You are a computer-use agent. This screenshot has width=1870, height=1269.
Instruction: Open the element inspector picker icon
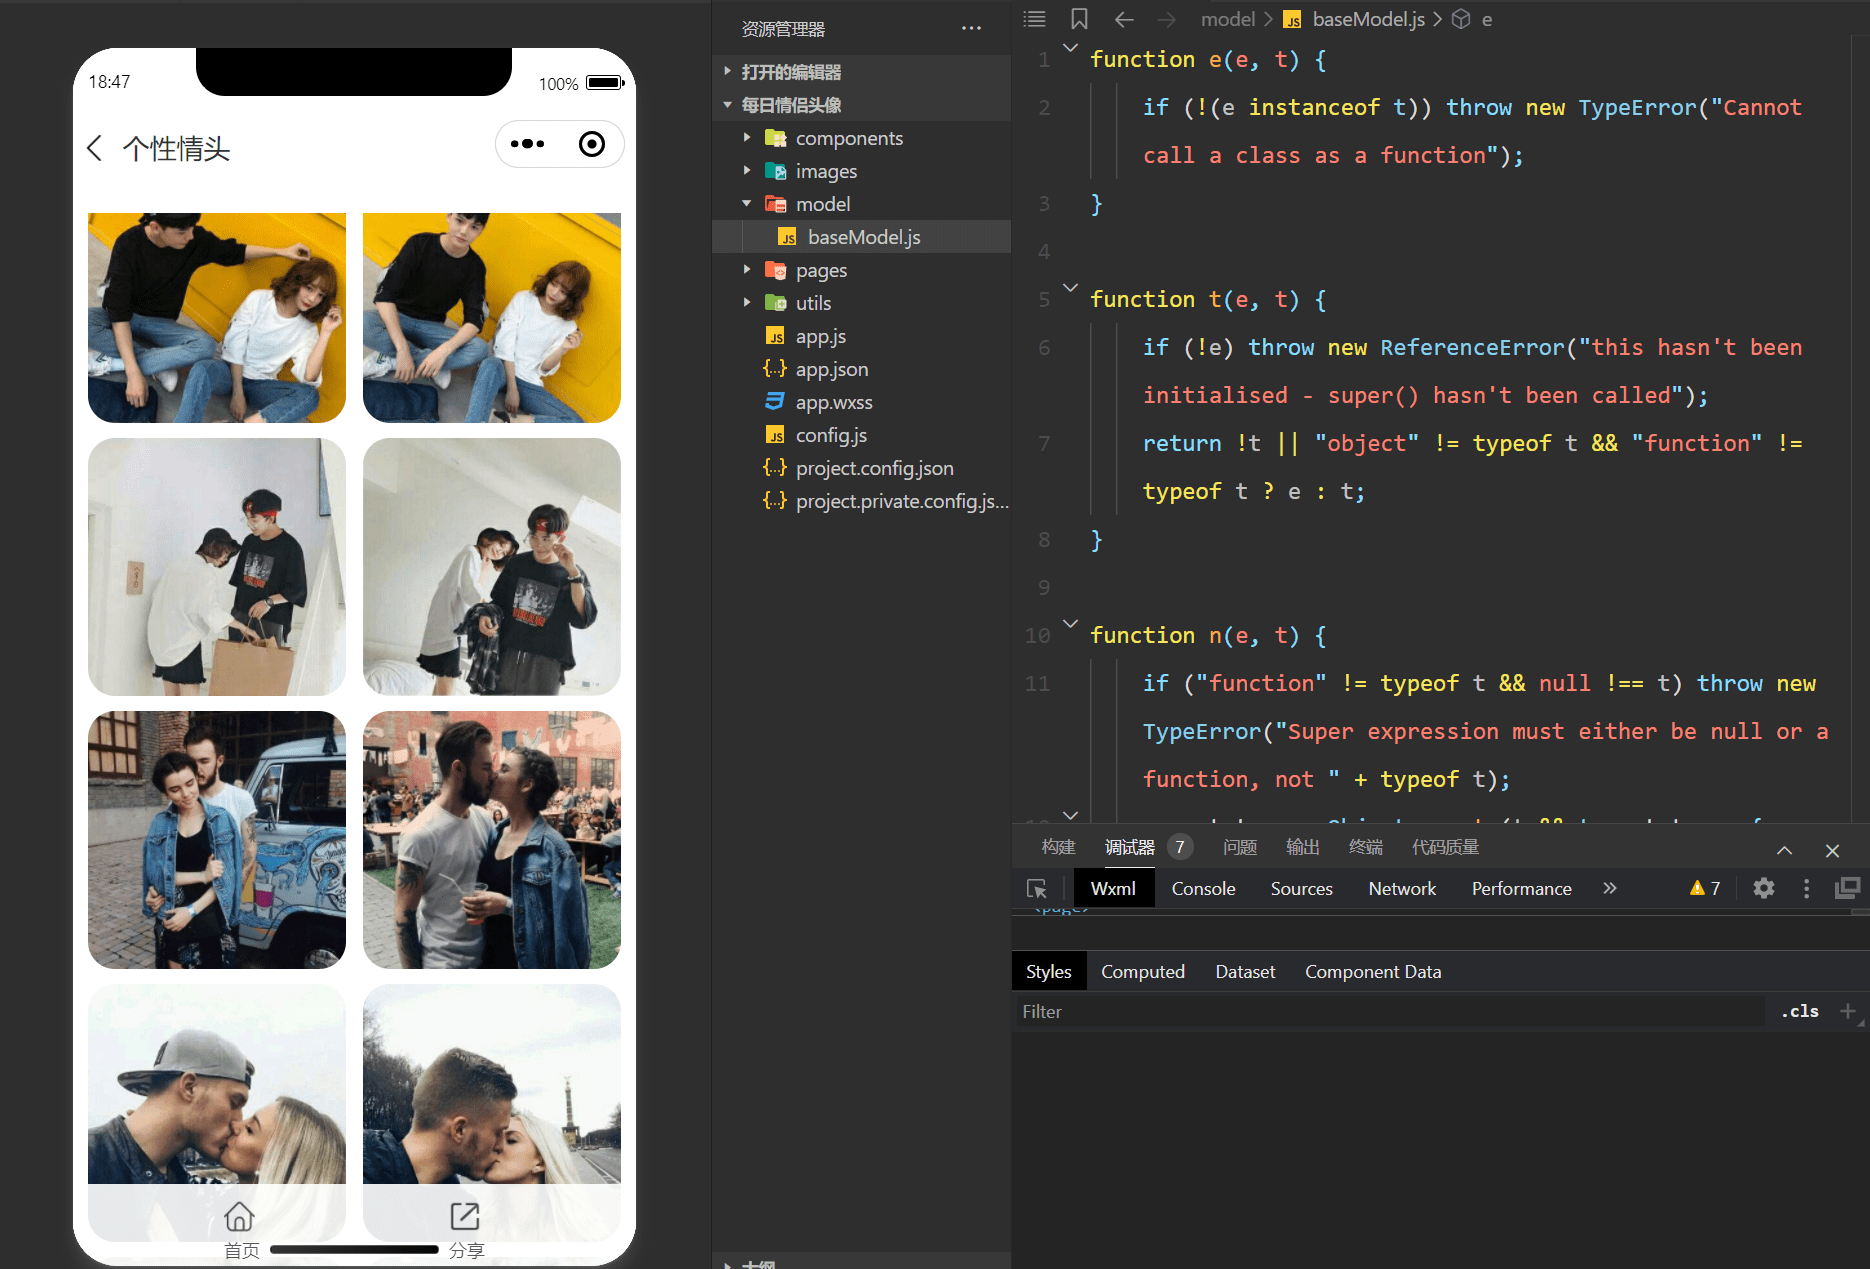coord(1037,889)
